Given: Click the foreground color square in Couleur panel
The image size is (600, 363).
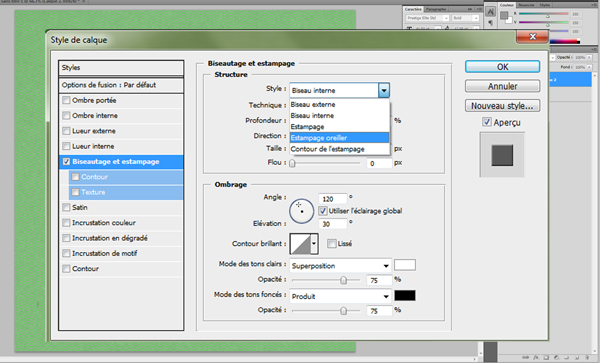Looking at the screenshot, I should (504, 15).
